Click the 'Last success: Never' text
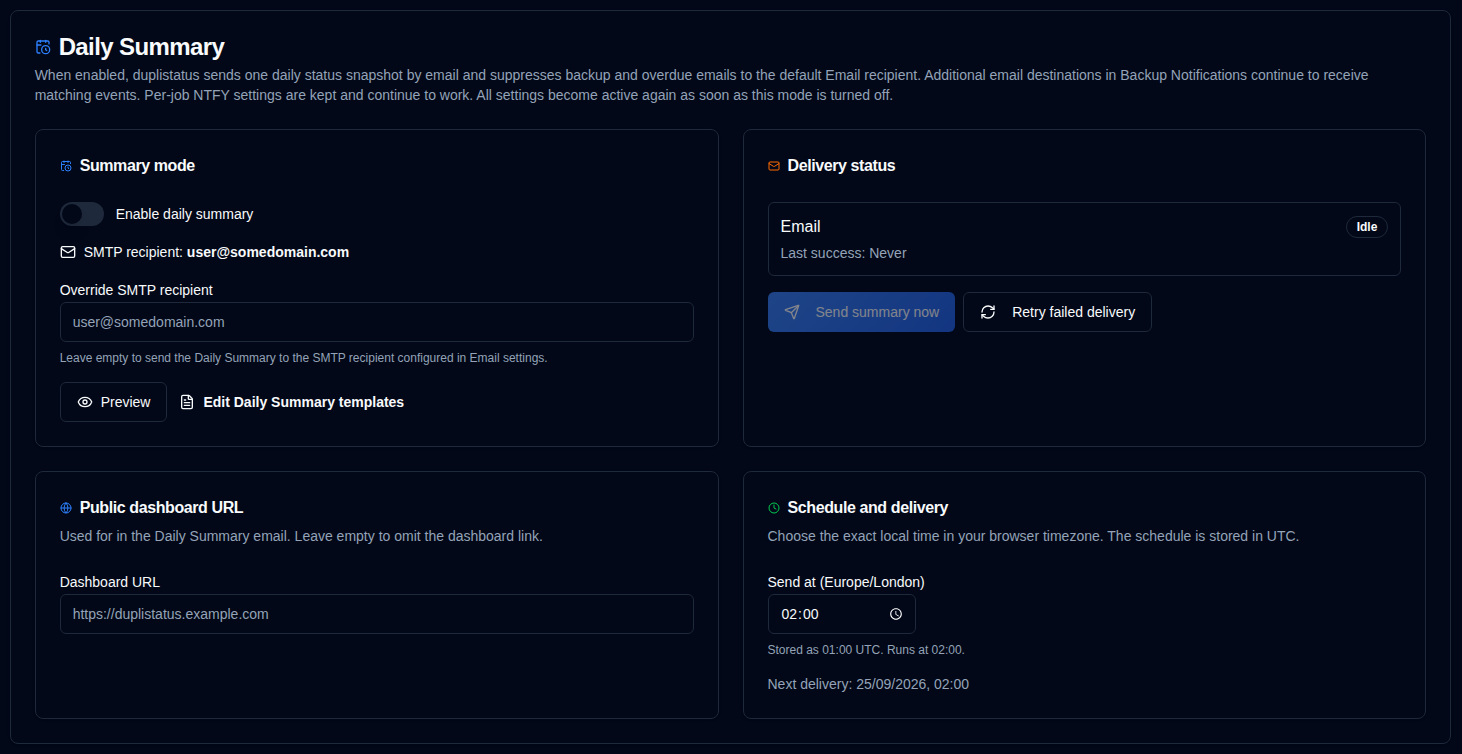 click(x=843, y=253)
